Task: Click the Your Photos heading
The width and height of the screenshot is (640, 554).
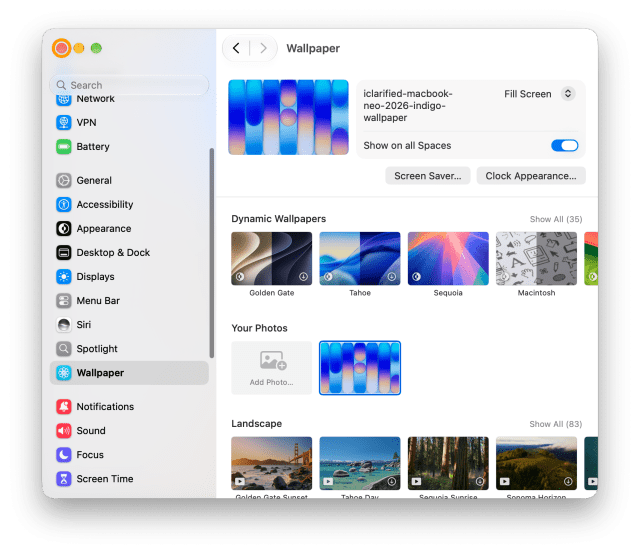Action: (x=259, y=328)
